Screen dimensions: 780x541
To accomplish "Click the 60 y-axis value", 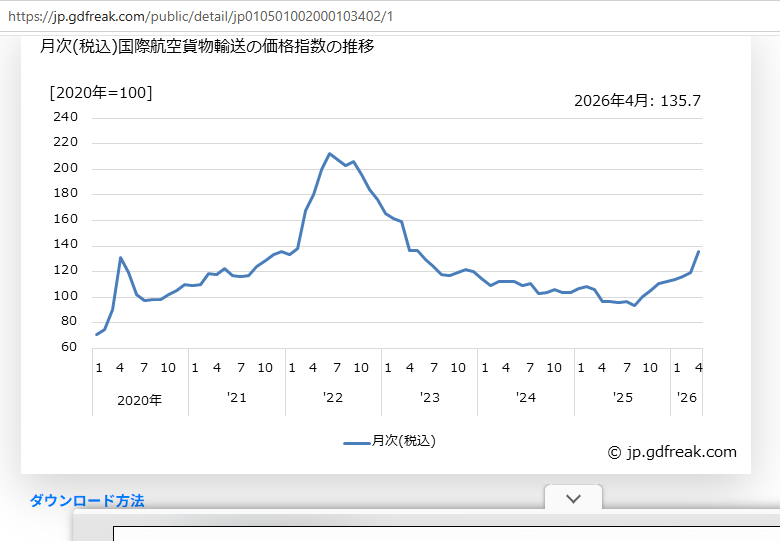I will coord(69,347).
